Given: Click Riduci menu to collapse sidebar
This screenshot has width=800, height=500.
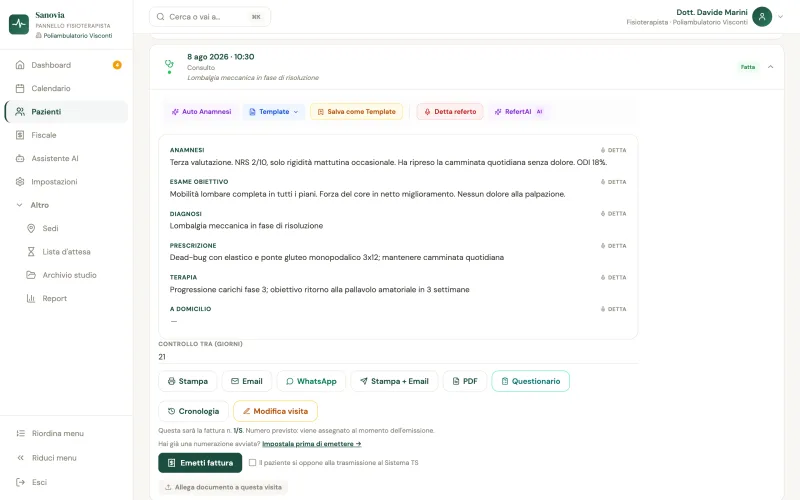Looking at the screenshot, I should click(x=66, y=458).
